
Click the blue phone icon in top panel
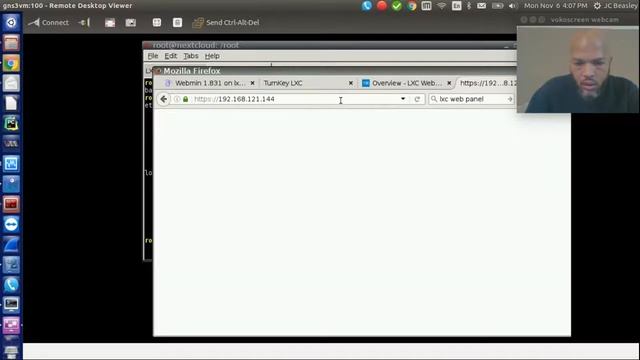367,6
